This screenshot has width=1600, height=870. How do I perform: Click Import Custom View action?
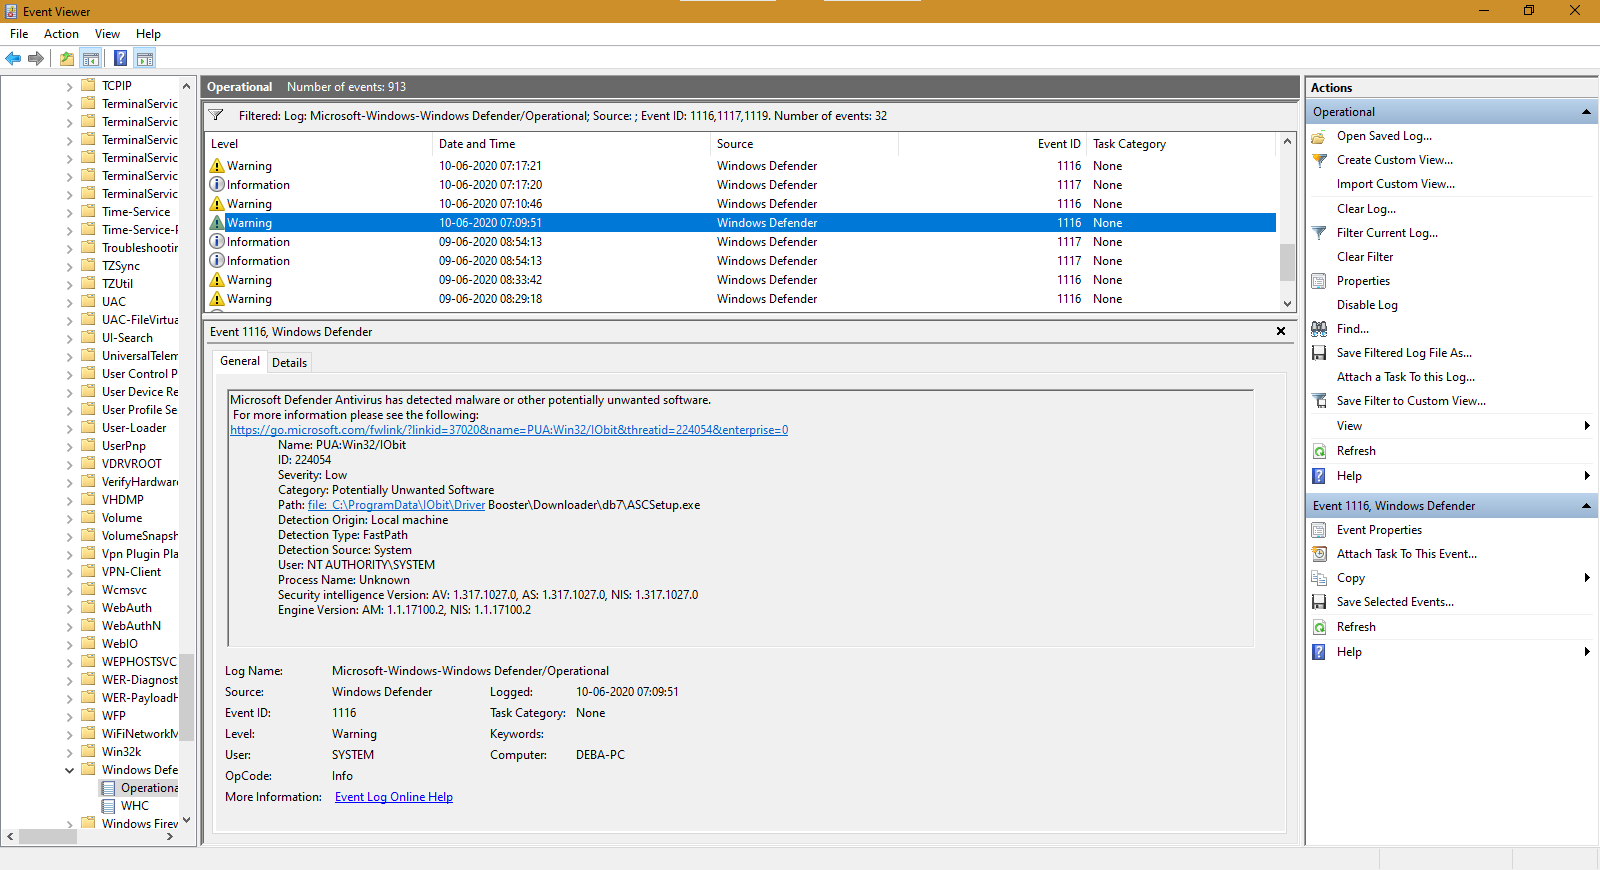coord(1396,184)
